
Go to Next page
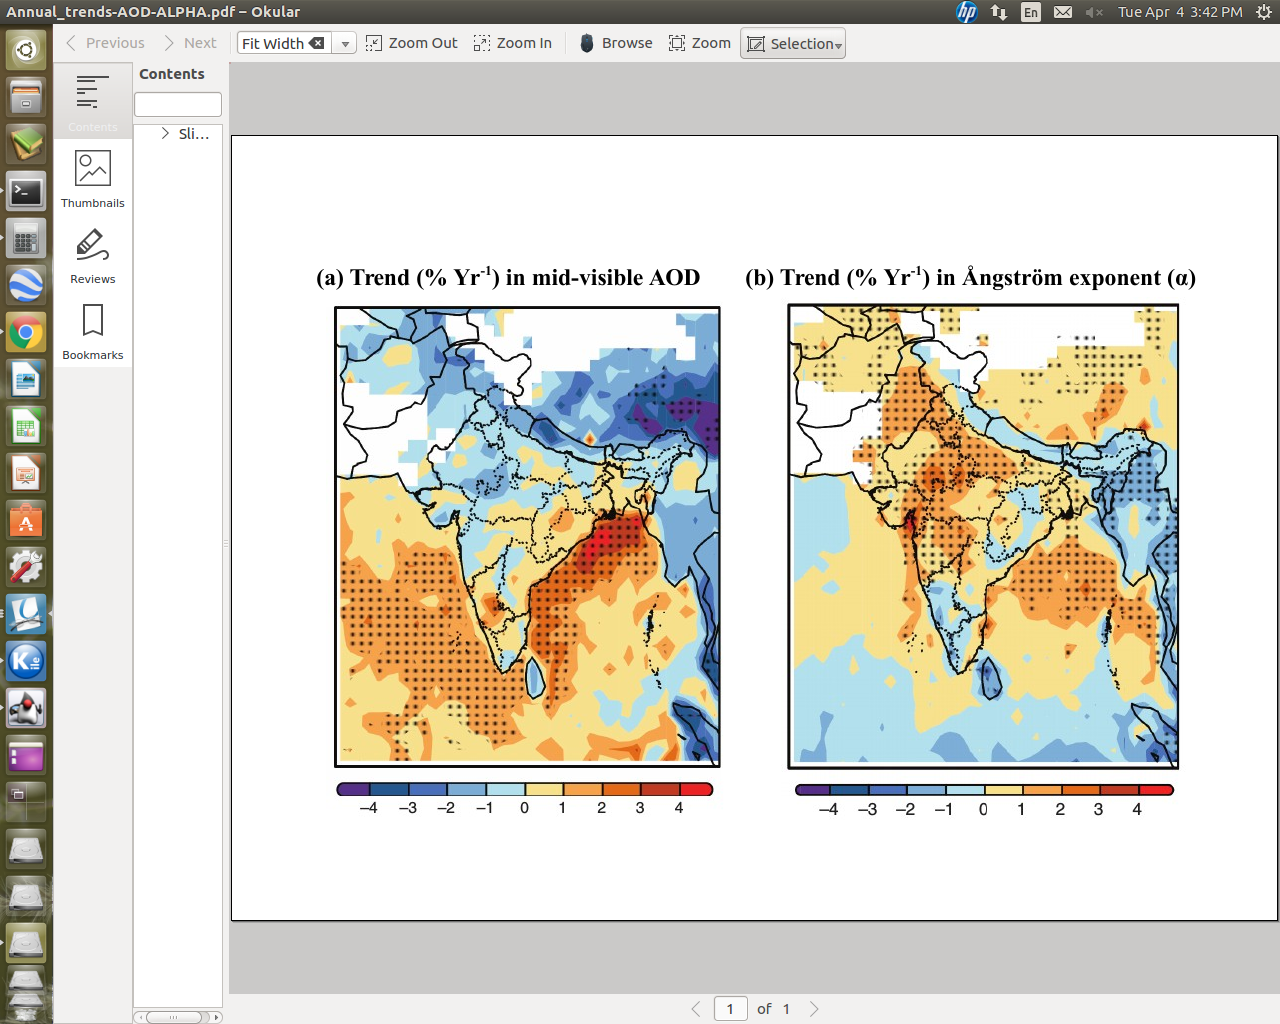click(190, 43)
